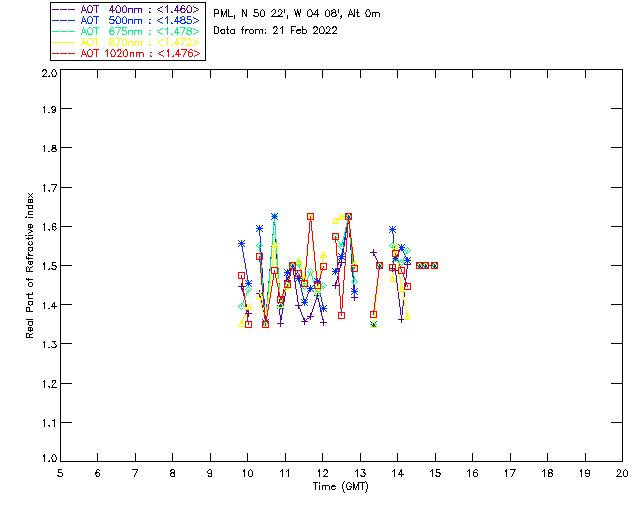The image size is (640, 512).
Task: Click the 15 x-axis tick label
Action: click(435, 473)
